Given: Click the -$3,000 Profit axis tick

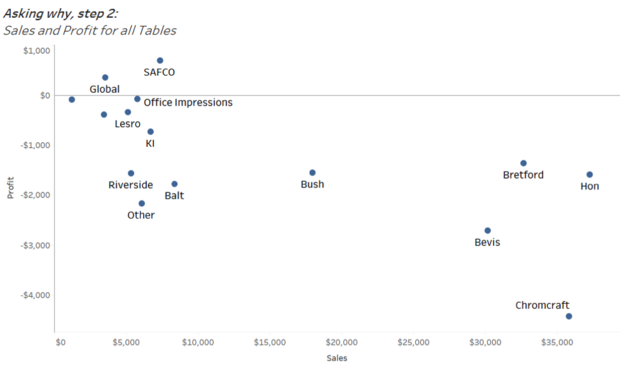Looking at the screenshot, I should coord(36,245).
